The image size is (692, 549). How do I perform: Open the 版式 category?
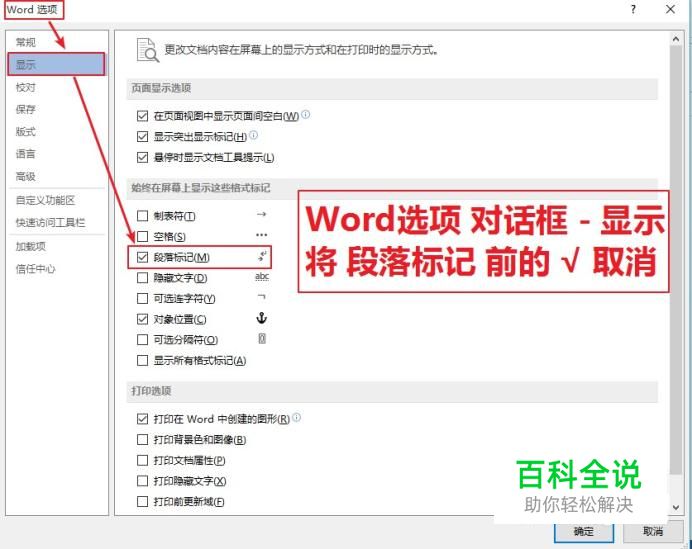coord(26,132)
